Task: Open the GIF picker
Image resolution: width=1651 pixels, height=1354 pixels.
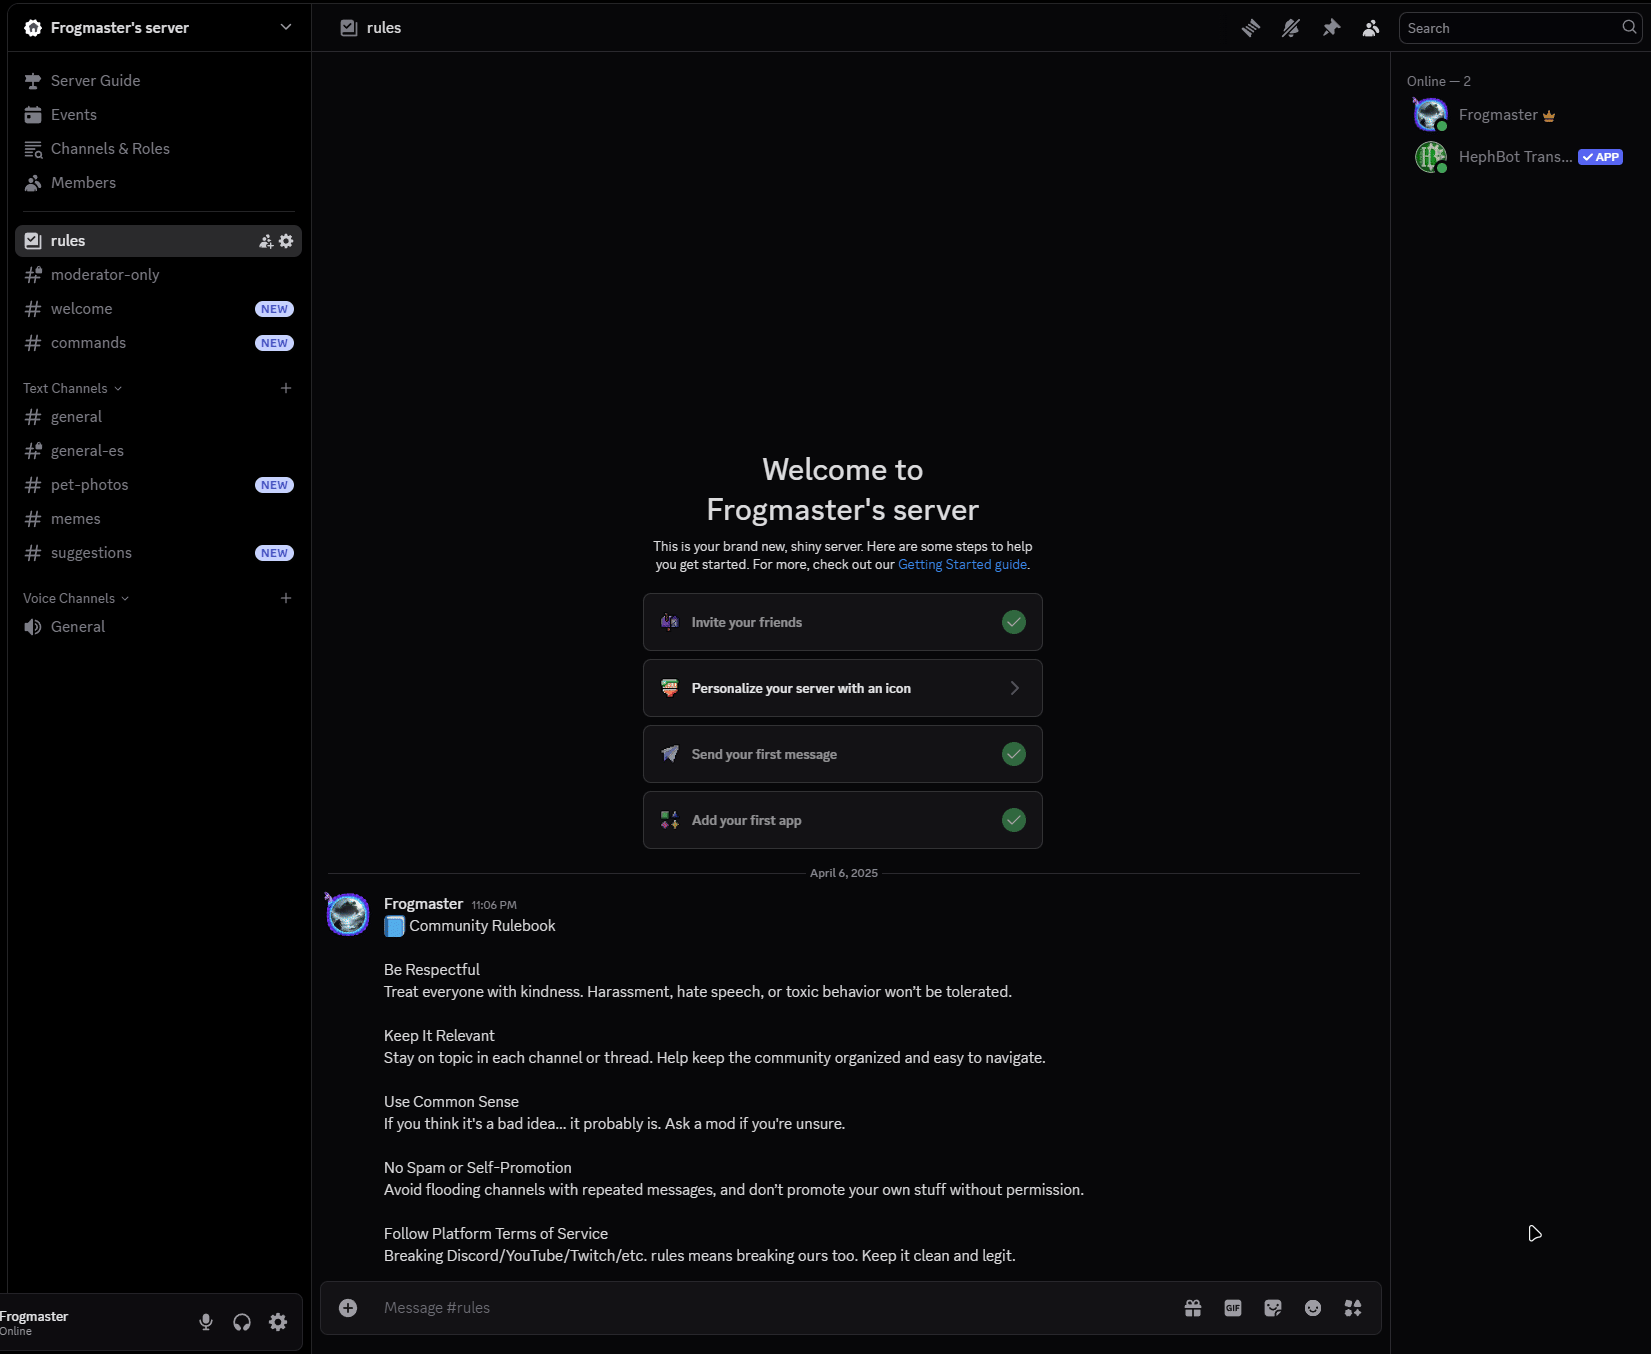Action: [x=1232, y=1308]
